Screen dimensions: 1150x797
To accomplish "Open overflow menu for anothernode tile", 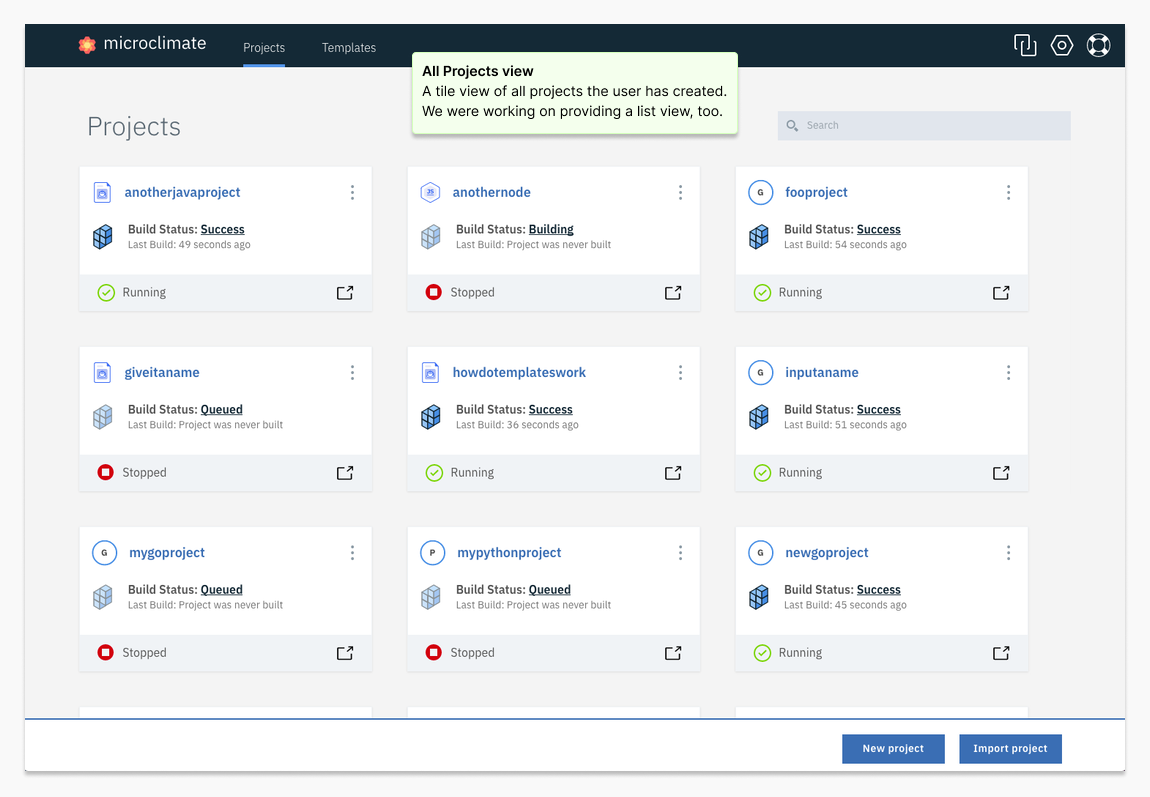I will click(x=680, y=193).
